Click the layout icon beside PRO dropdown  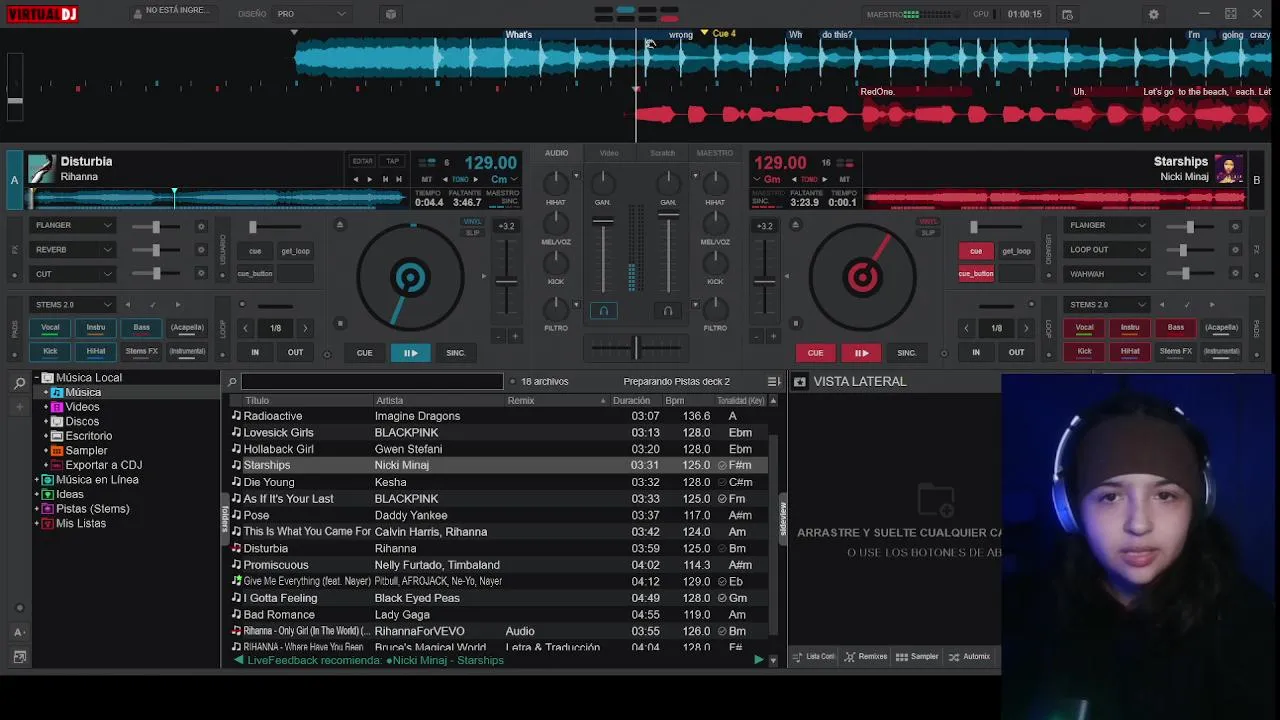[391, 14]
